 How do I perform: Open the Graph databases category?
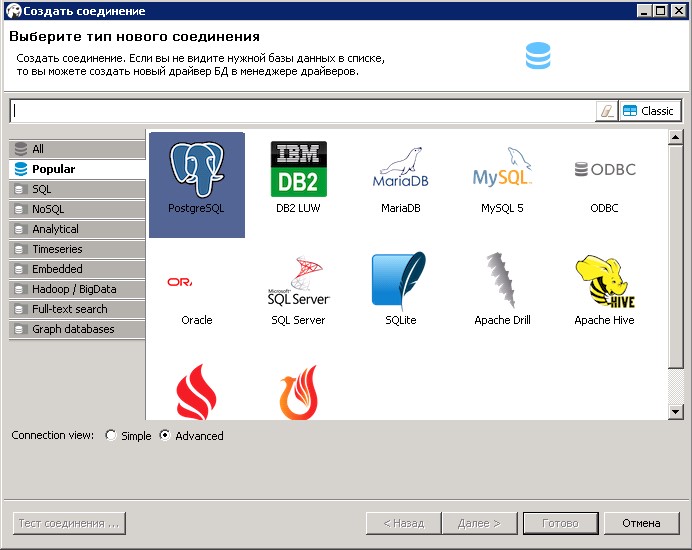(x=77, y=329)
